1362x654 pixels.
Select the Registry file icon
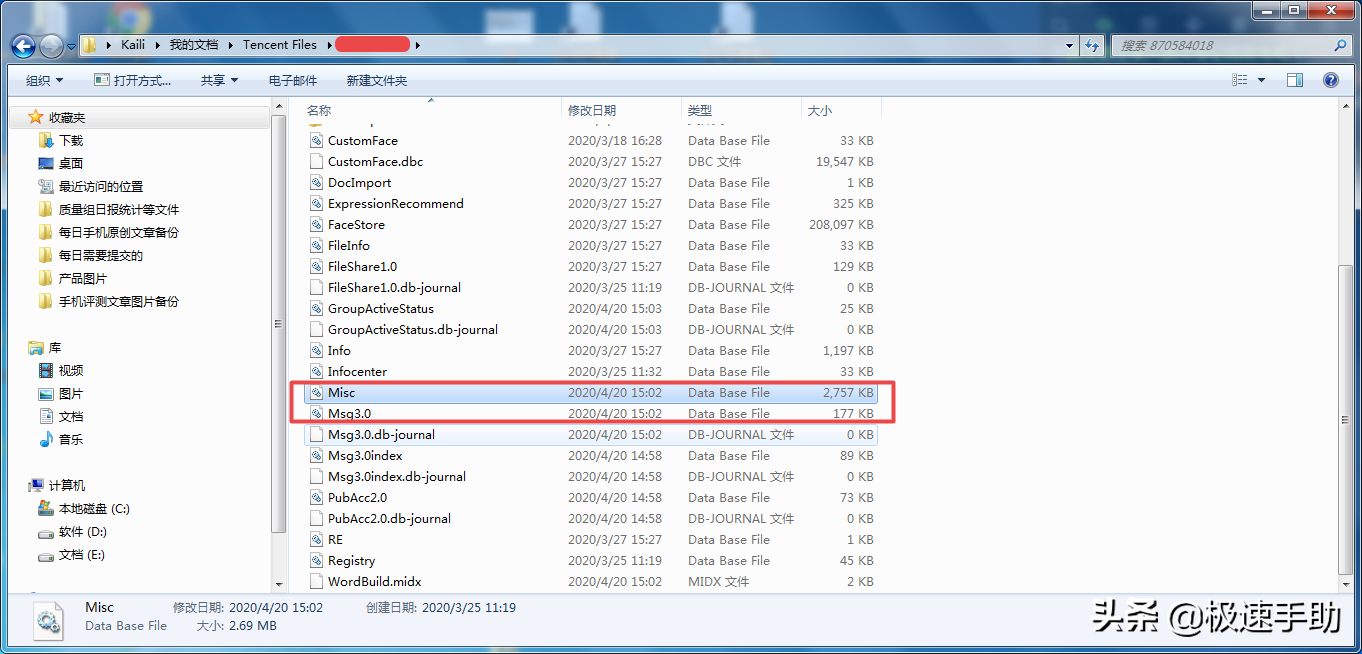[x=316, y=561]
